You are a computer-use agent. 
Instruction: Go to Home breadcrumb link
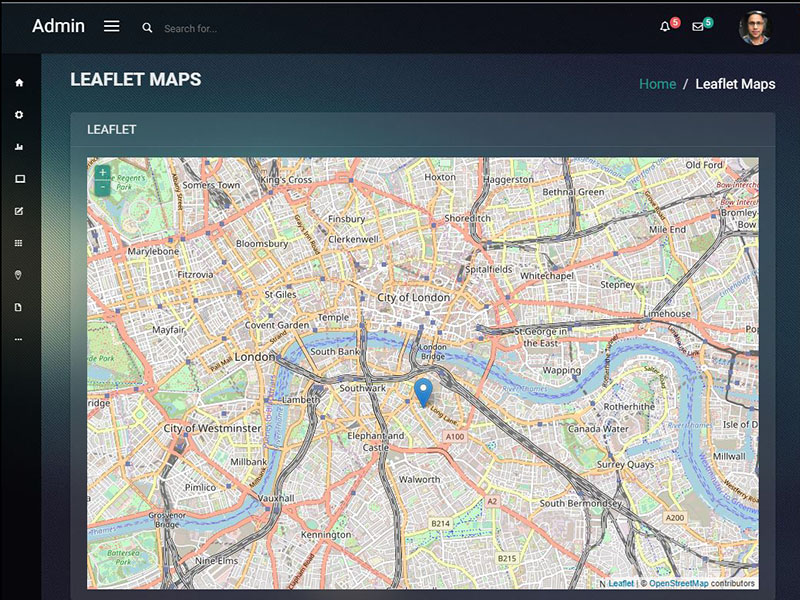click(658, 84)
